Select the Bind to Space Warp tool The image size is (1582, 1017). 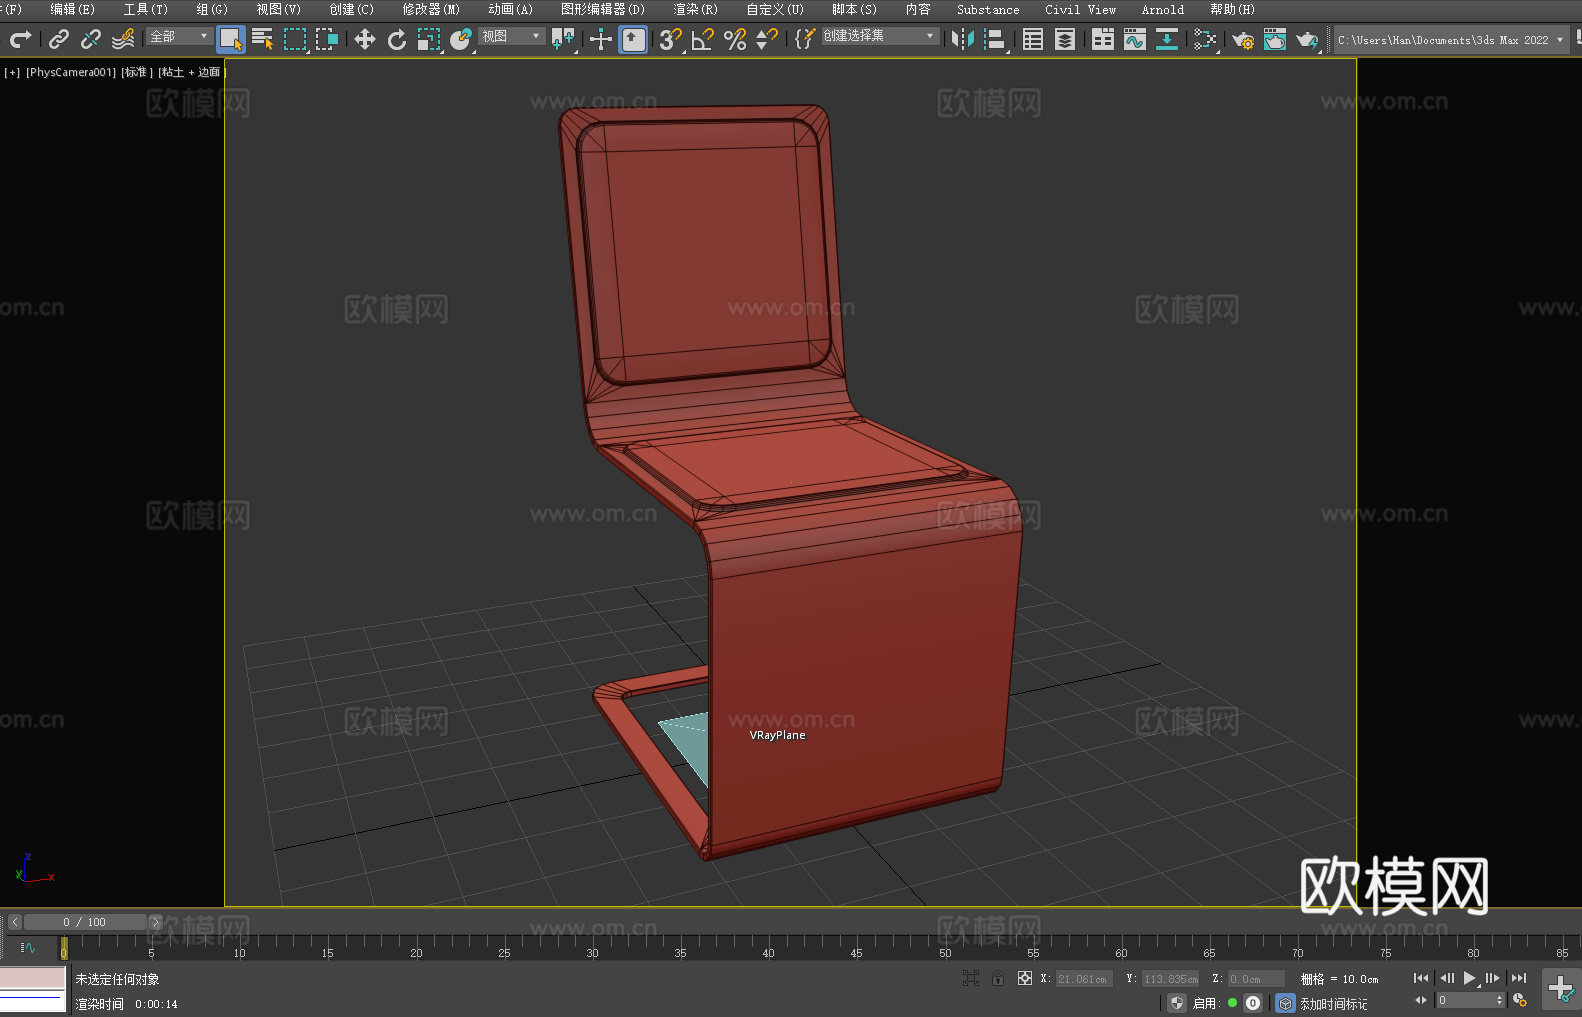point(123,39)
